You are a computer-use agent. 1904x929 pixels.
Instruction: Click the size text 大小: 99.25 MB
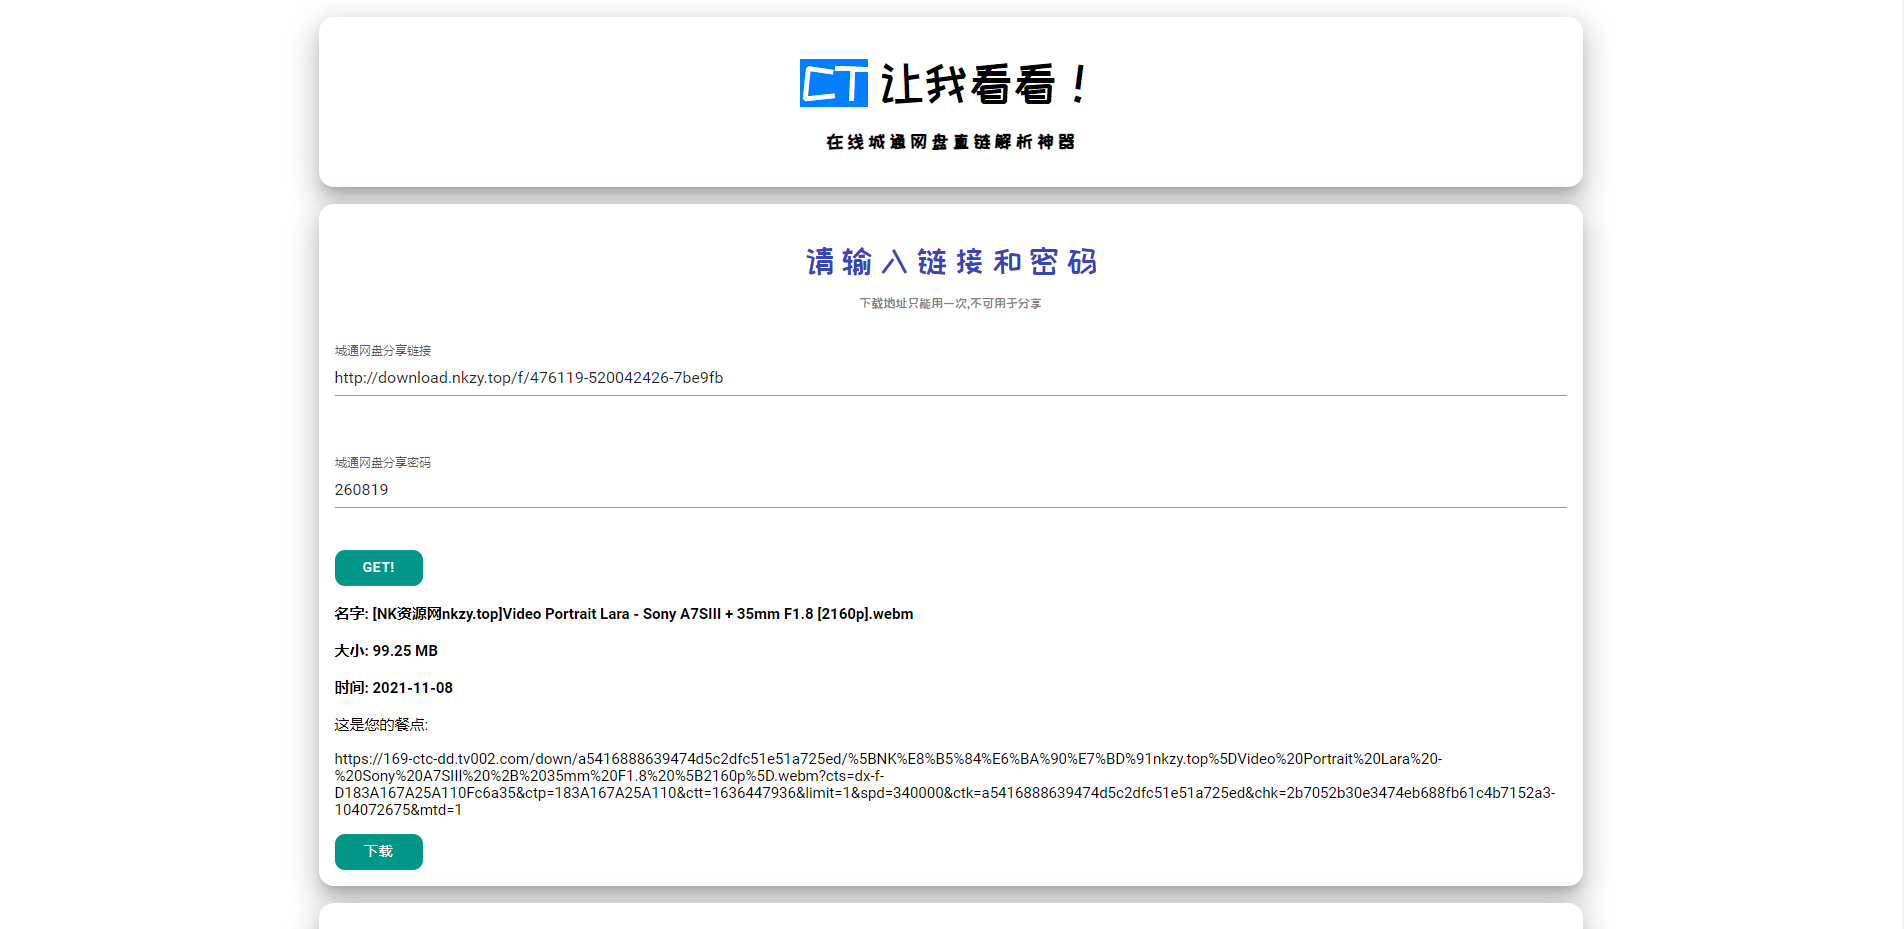coord(386,651)
